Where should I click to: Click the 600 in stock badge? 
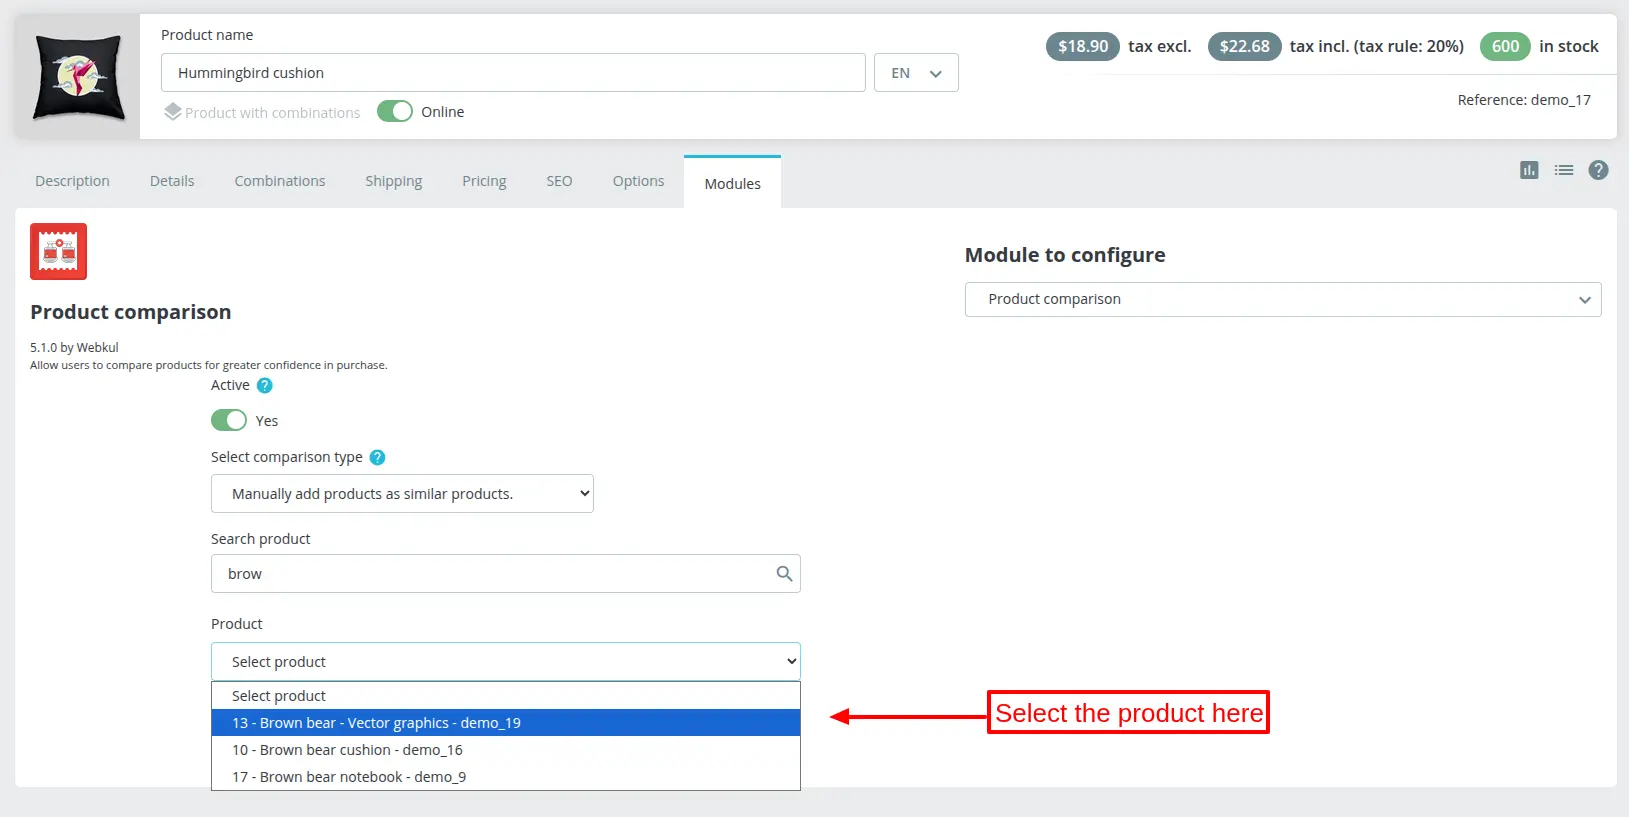click(1505, 46)
